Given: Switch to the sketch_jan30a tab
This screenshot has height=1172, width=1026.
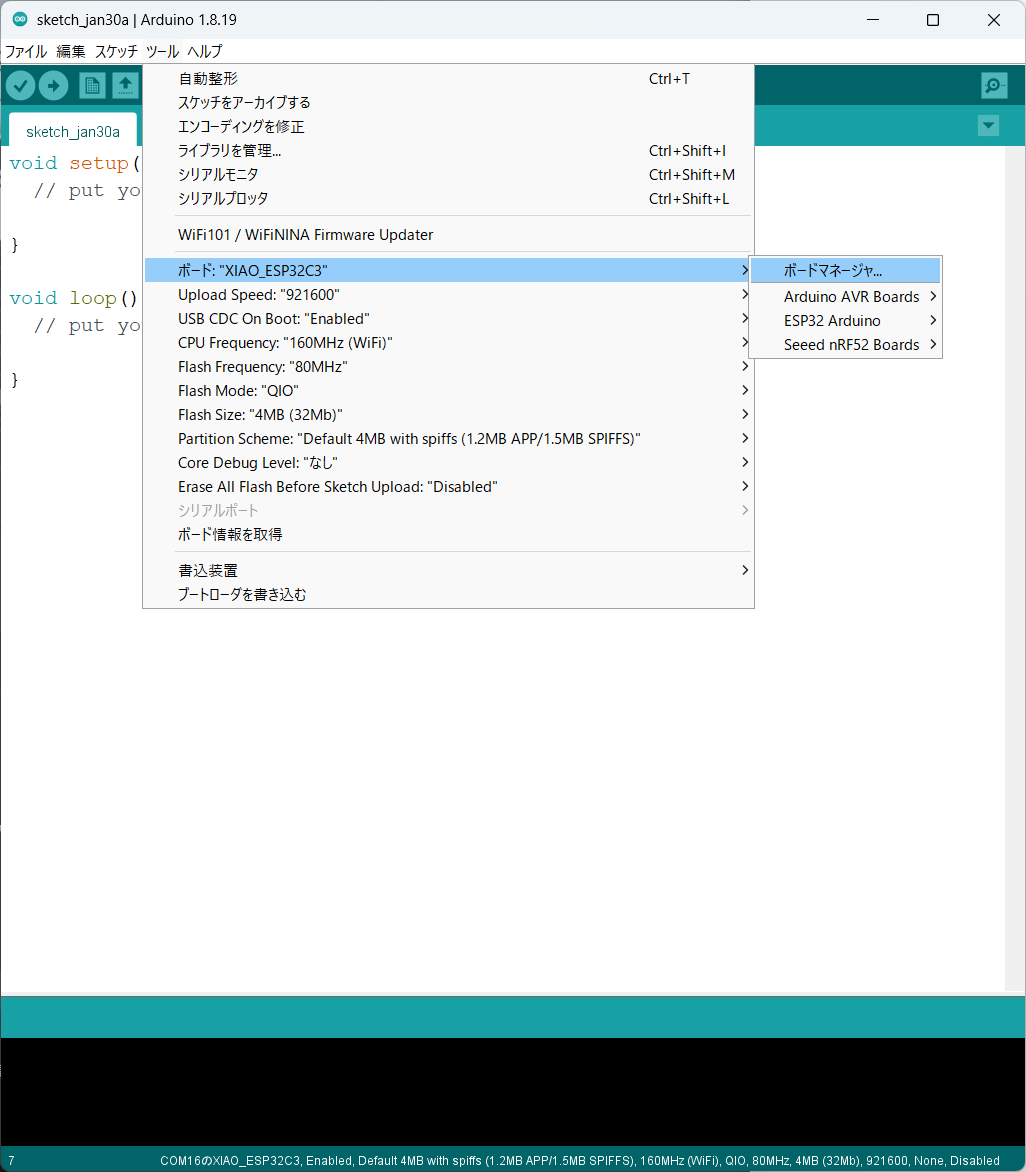Looking at the screenshot, I should 73,132.
